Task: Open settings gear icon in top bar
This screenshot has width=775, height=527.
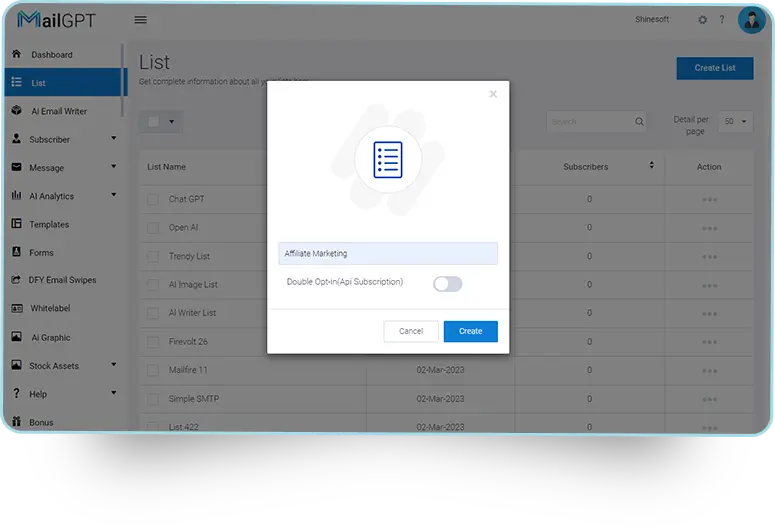Action: point(702,20)
